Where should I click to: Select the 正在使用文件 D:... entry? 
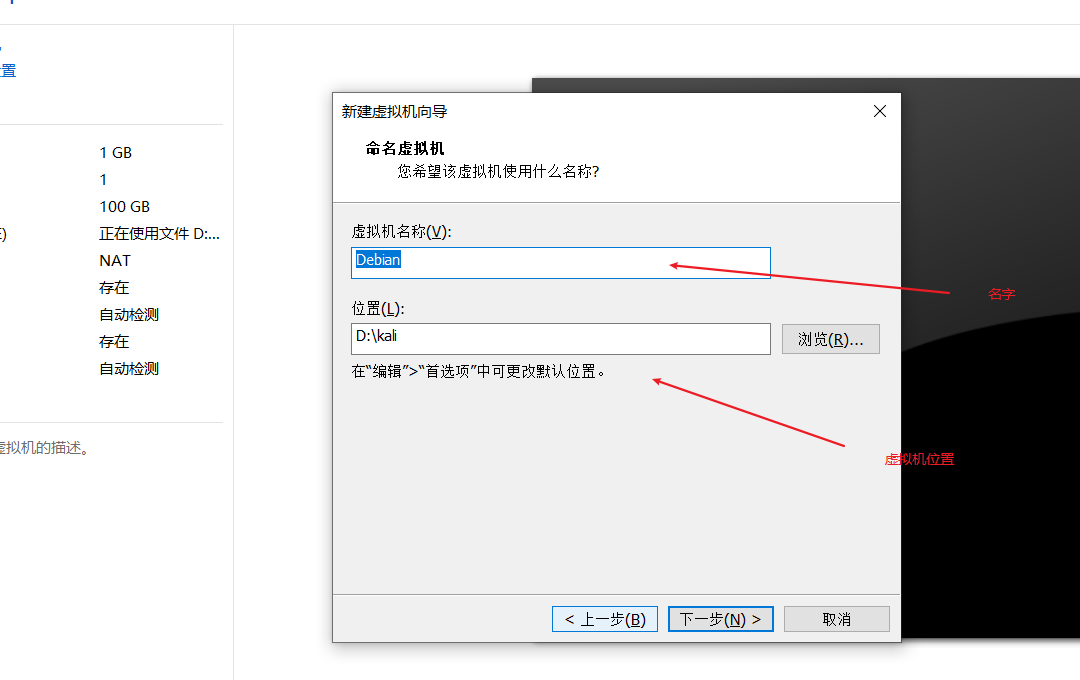pyautogui.click(x=159, y=234)
